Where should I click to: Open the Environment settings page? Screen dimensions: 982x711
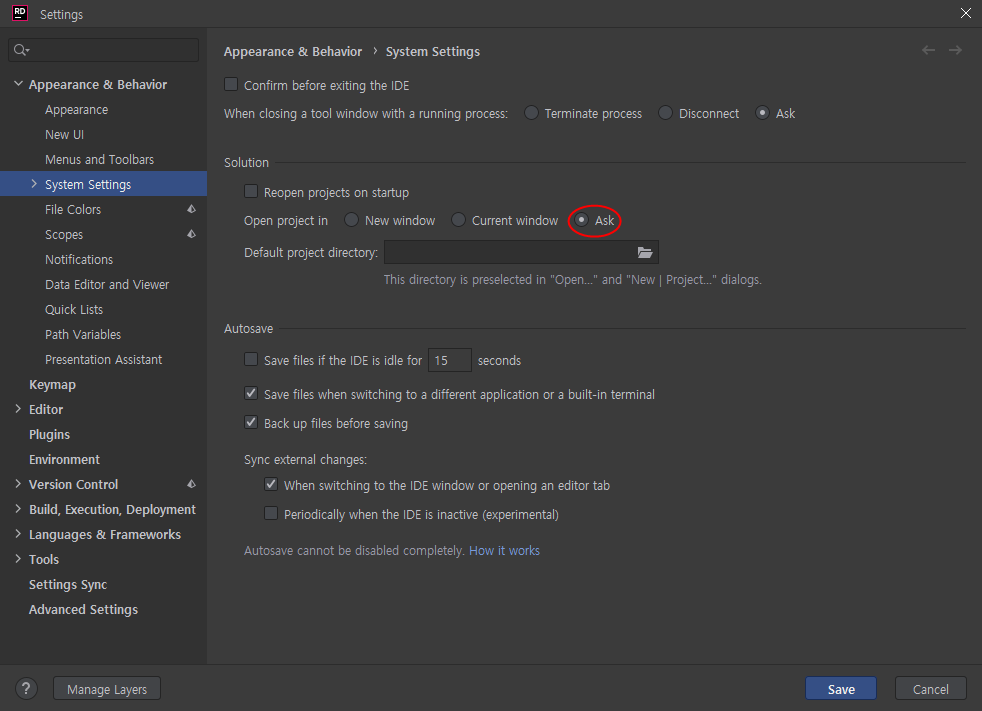click(65, 460)
